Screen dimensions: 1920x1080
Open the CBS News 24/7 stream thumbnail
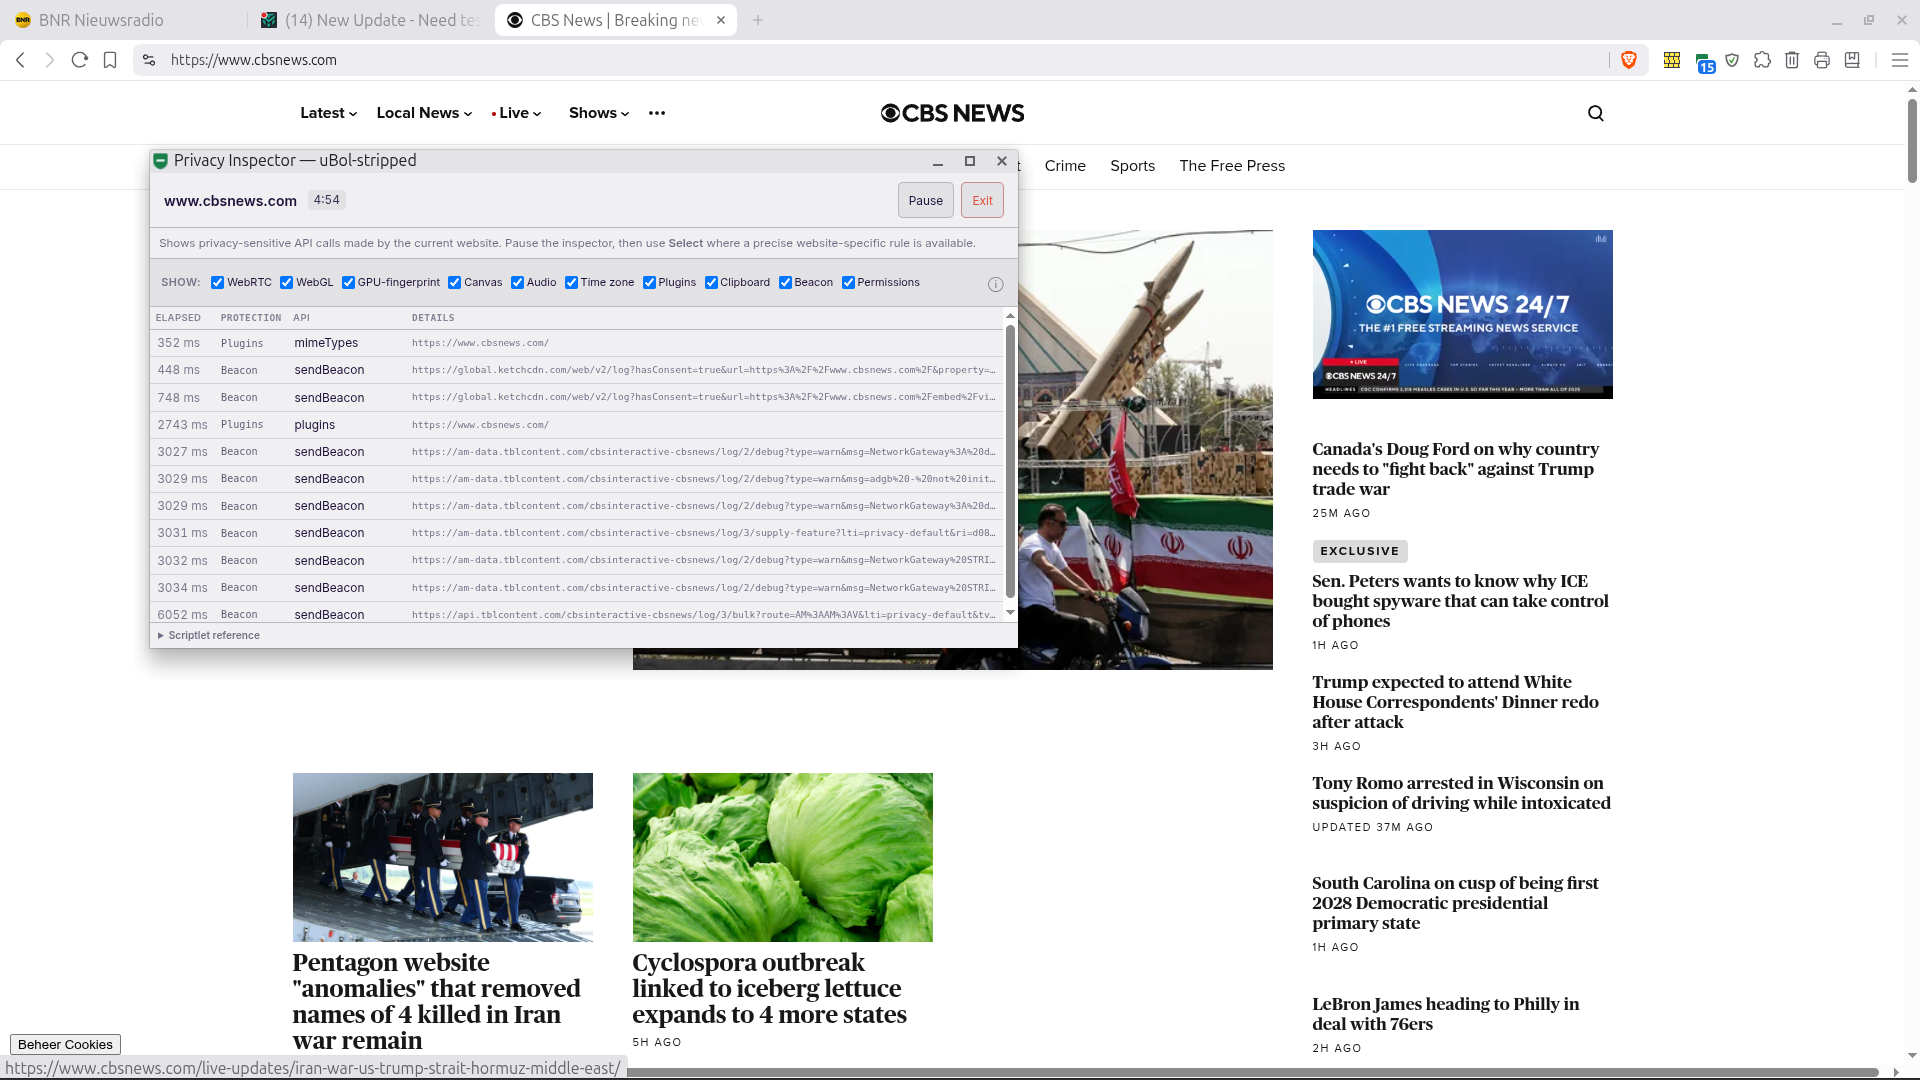tap(1462, 314)
